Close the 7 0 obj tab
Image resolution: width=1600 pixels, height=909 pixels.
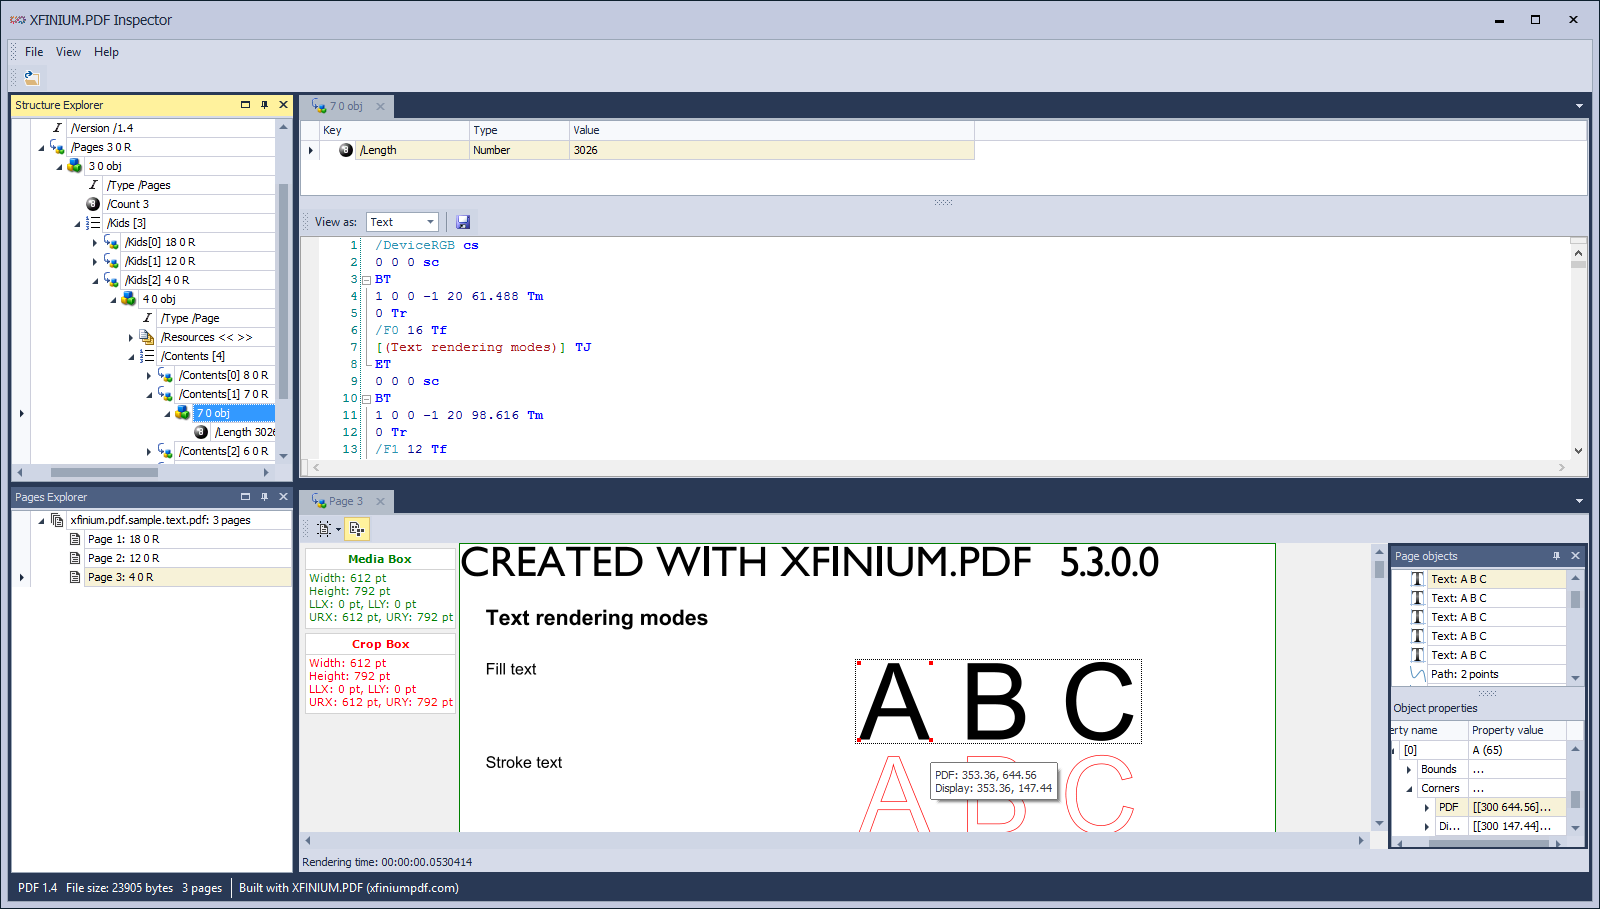click(380, 107)
